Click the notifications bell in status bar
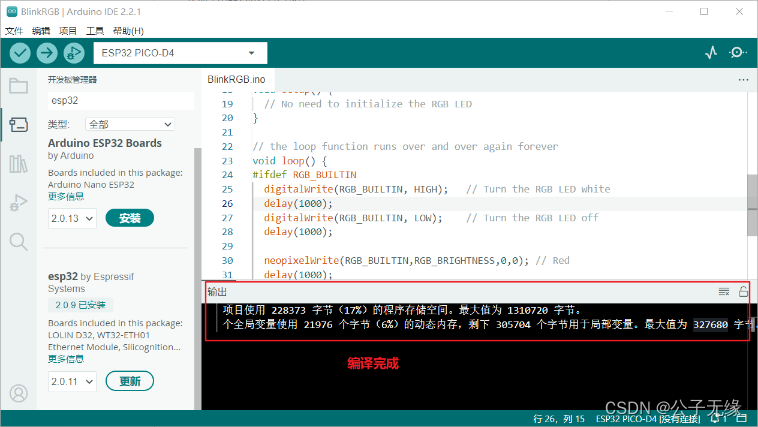The image size is (758, 427). (x=715, y=418)
